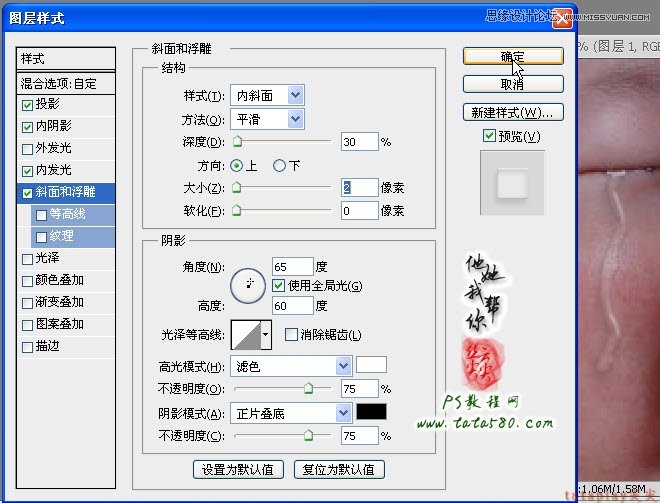This screenshot has width=660, height=503.
Task: Select the 渐变叠加 style row label
Action: click(59, 302)
